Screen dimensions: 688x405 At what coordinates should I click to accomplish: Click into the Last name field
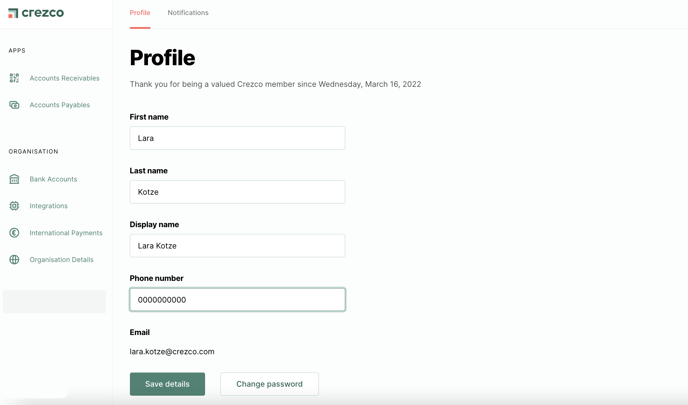pyautogui.click(x=237, y=192)
